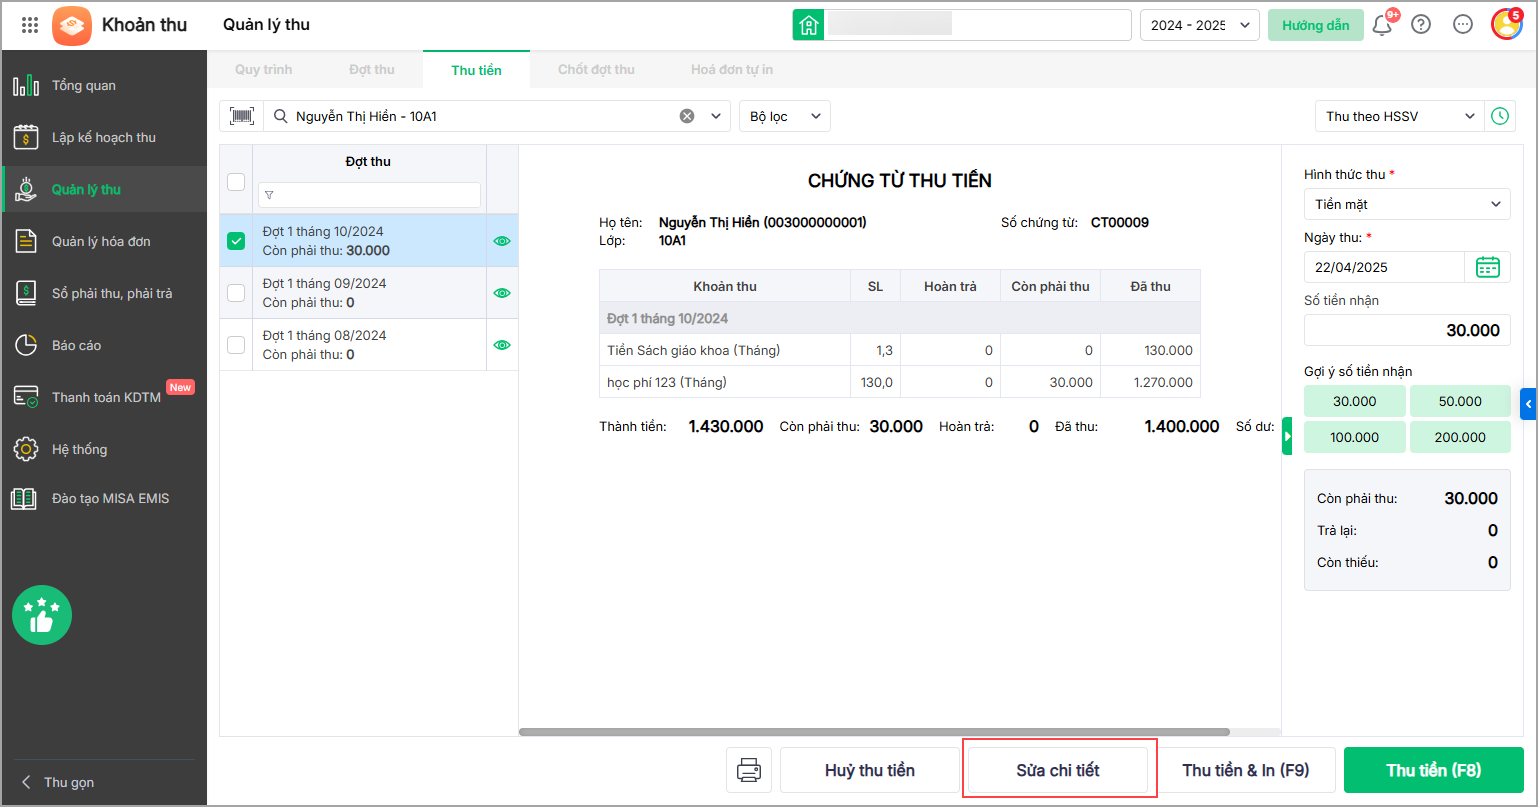
Task: Choose the 200.000 suggested amount
Action: click(x=1460, y=437)
